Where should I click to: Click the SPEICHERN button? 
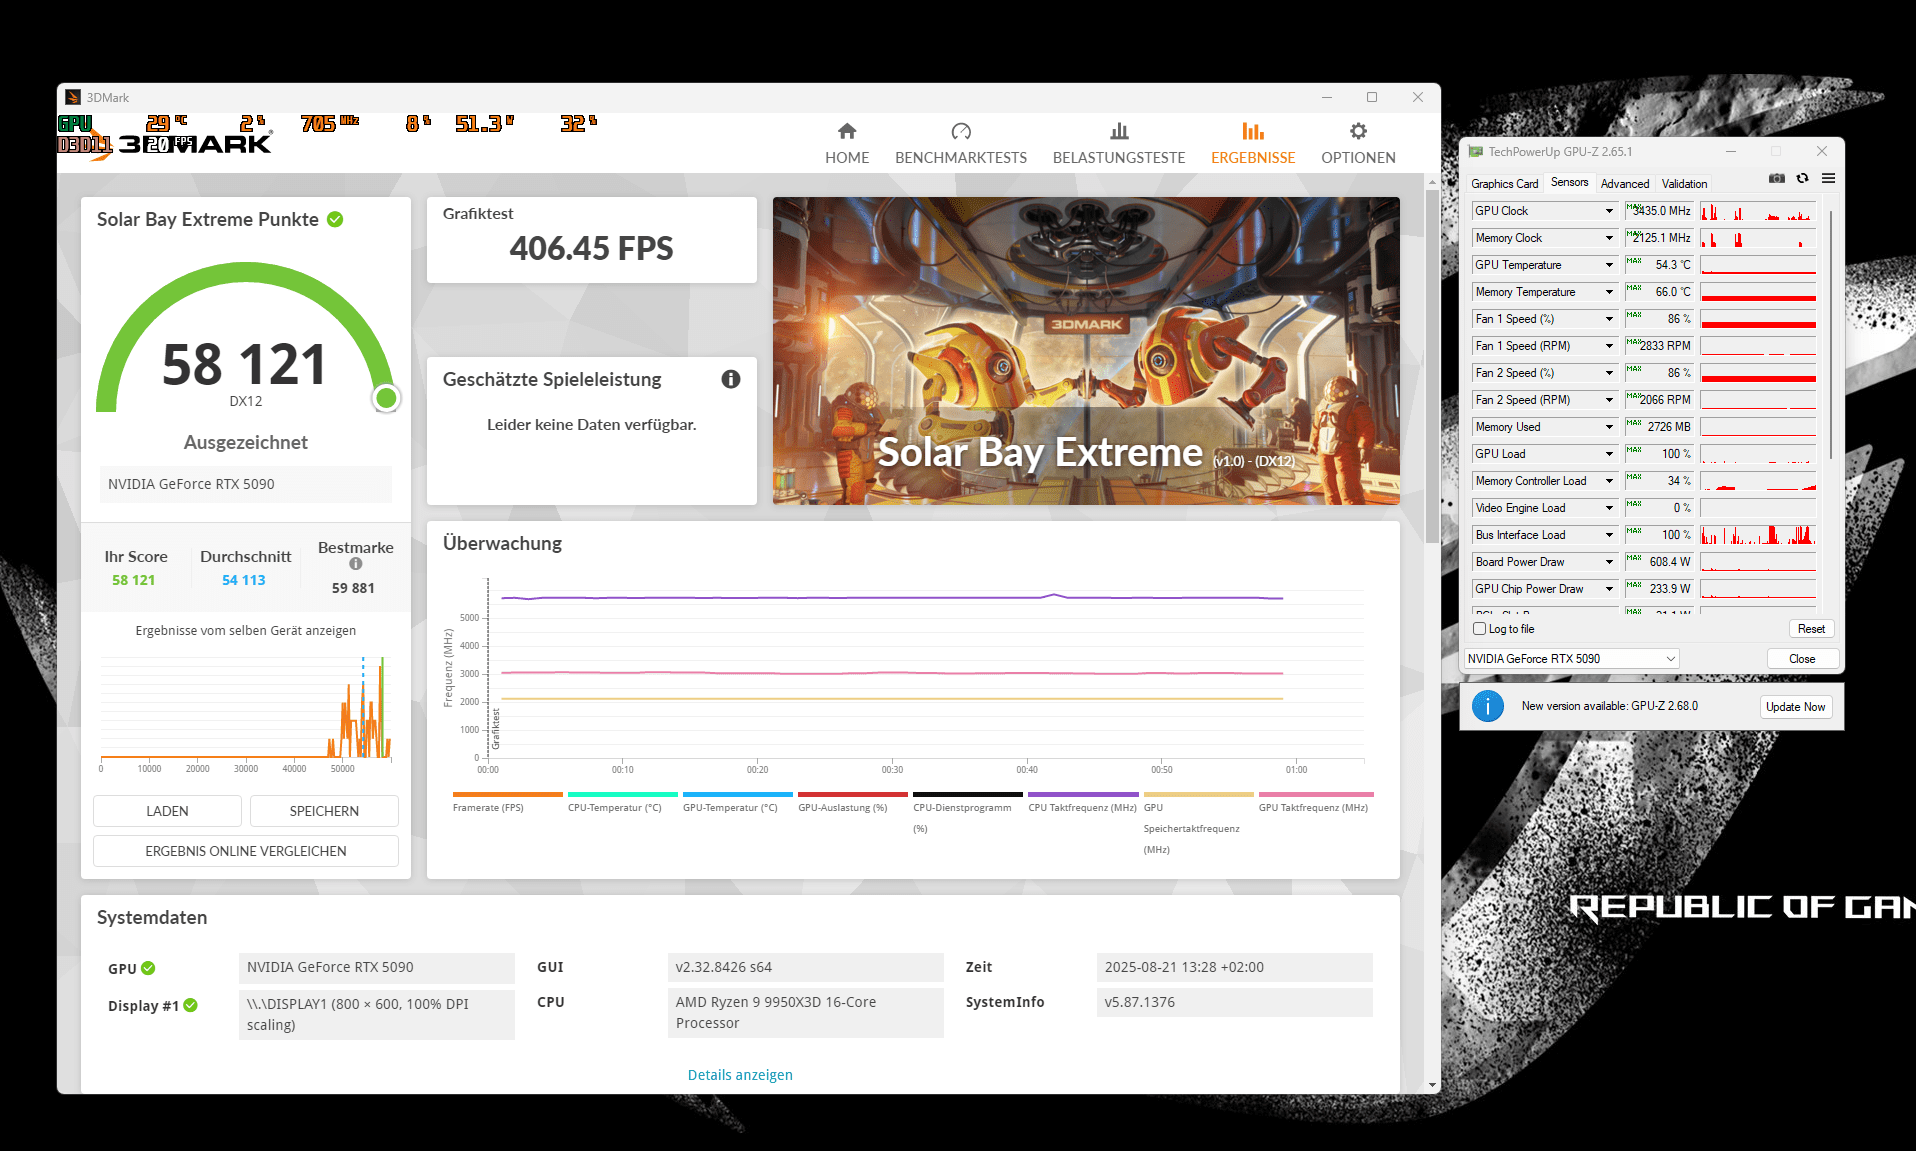[x=324, y=811]
